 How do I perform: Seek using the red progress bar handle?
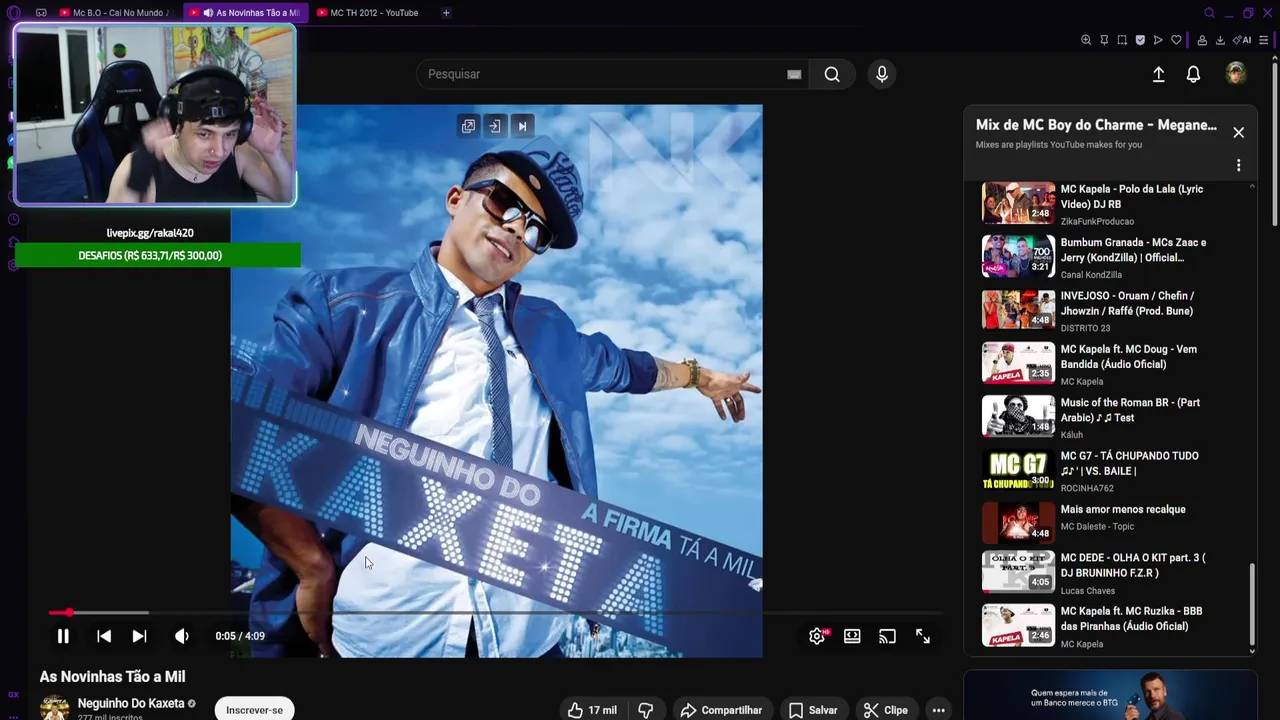point(69,612)
